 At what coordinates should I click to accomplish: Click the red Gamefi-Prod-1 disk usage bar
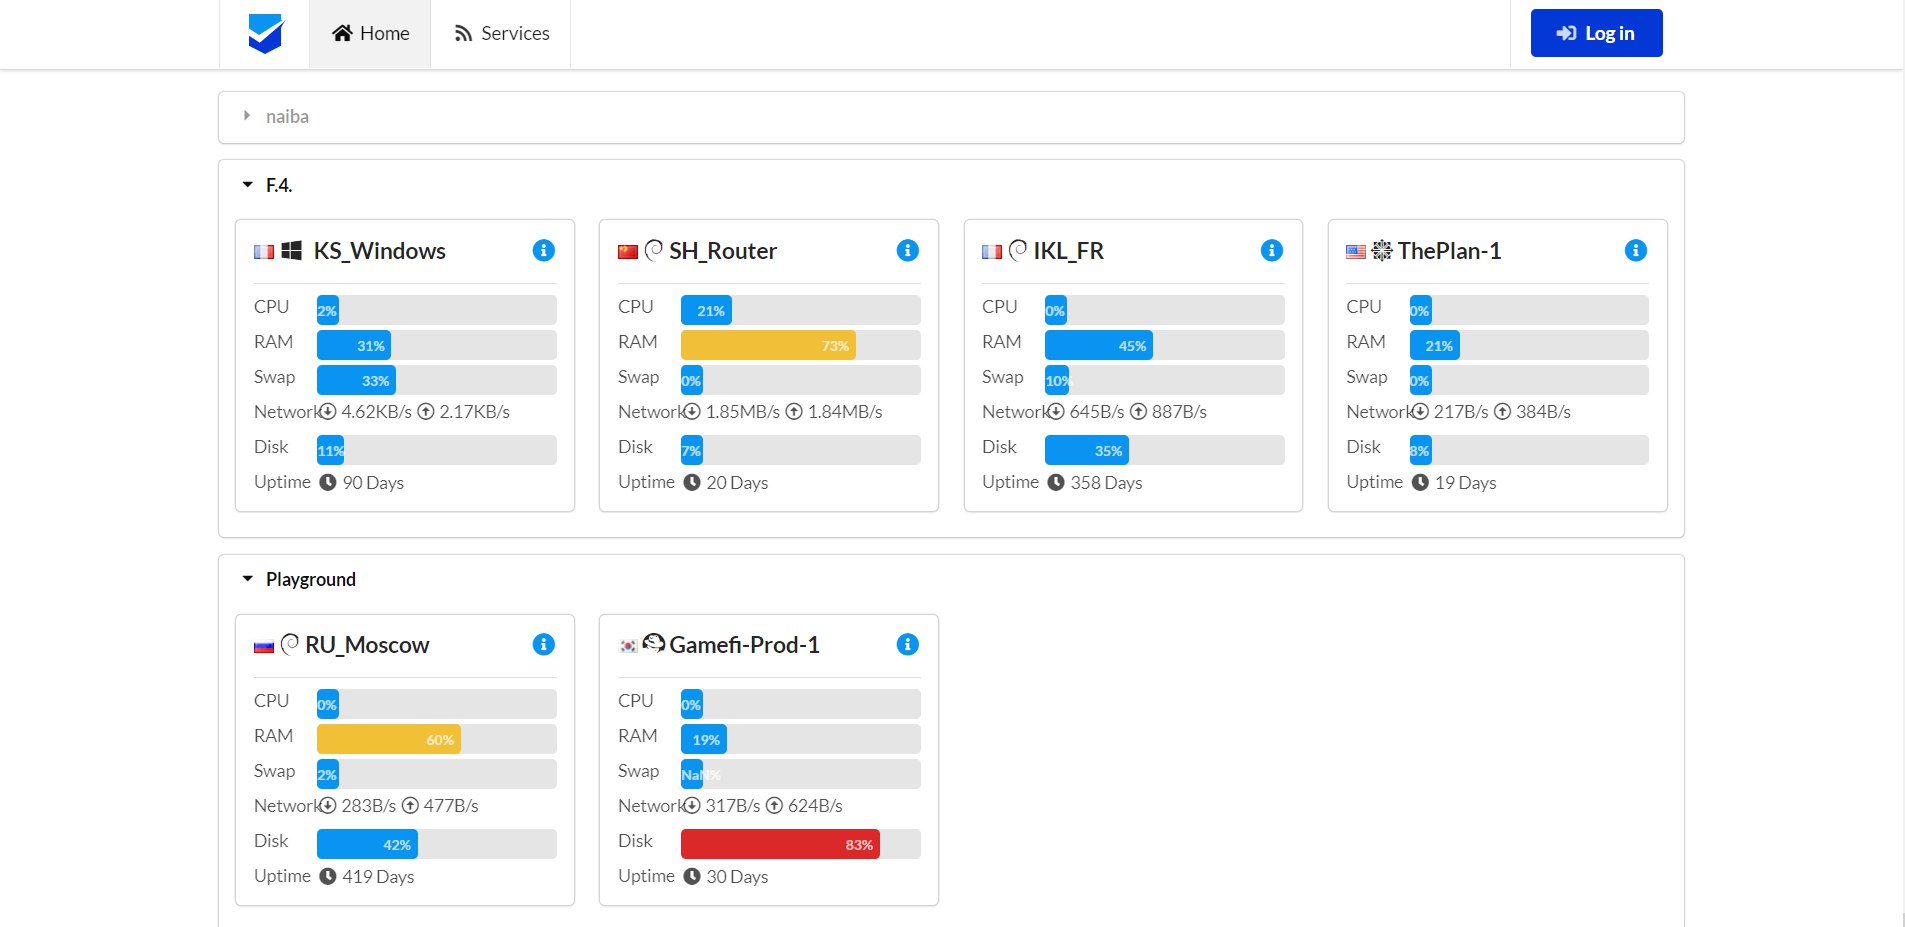780,844
